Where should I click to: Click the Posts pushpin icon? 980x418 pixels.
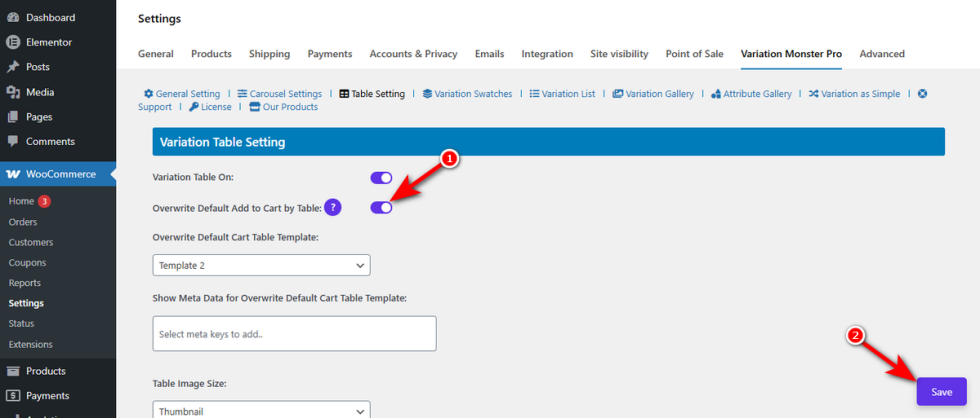12,67
